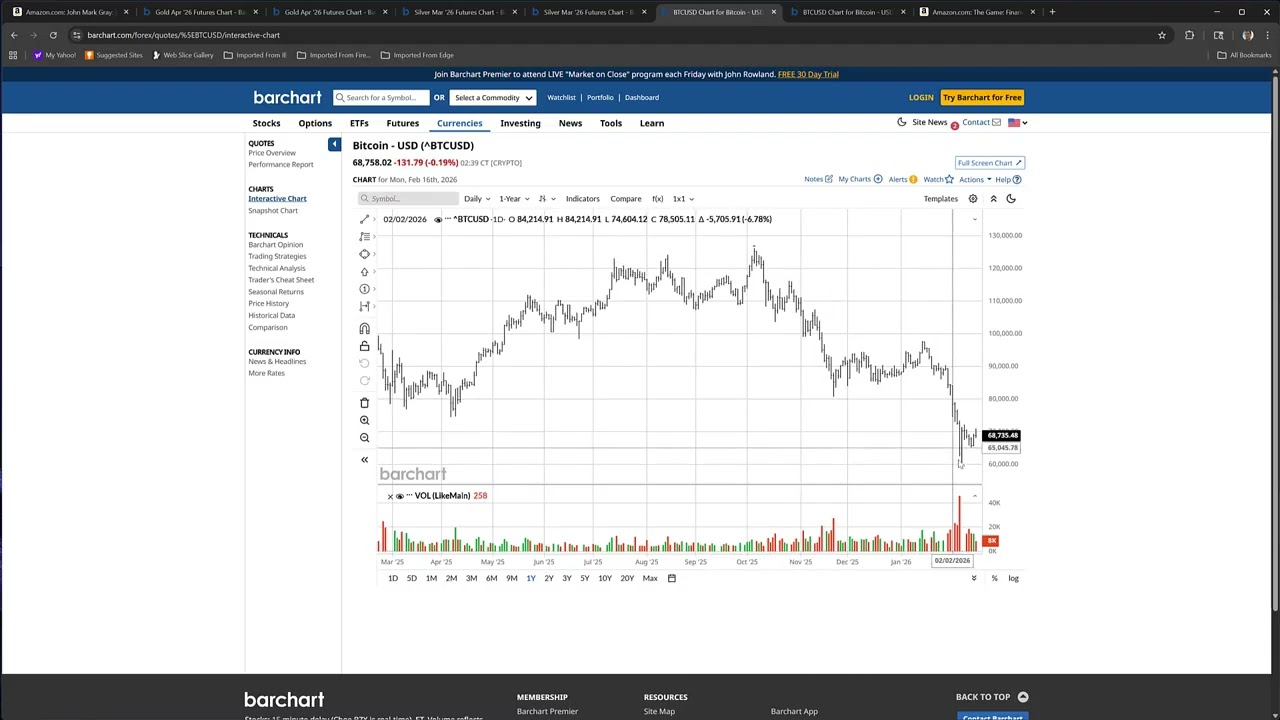Viewport: 1280px width, 720px height.
Task: Open Select a Commodity dropdown
Action: 493,98
